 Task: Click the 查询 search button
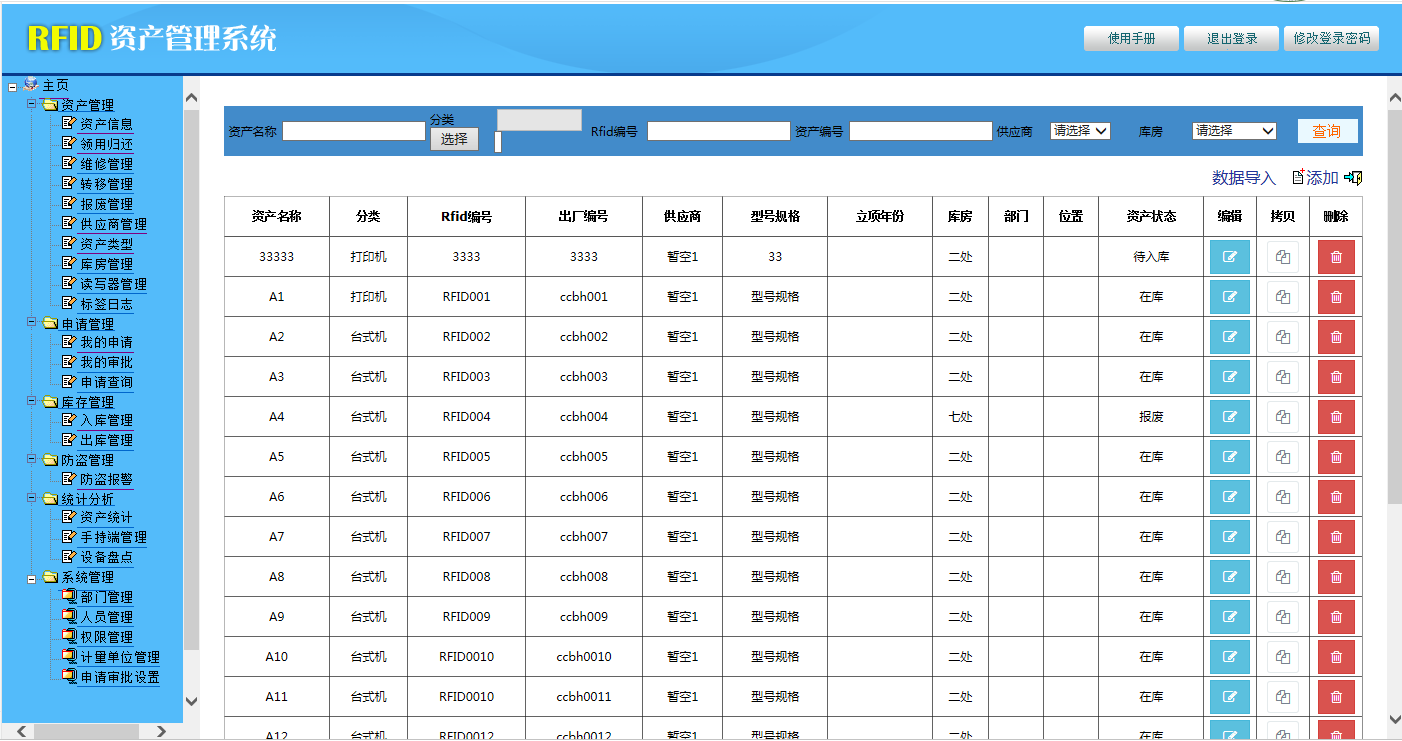1327,131
